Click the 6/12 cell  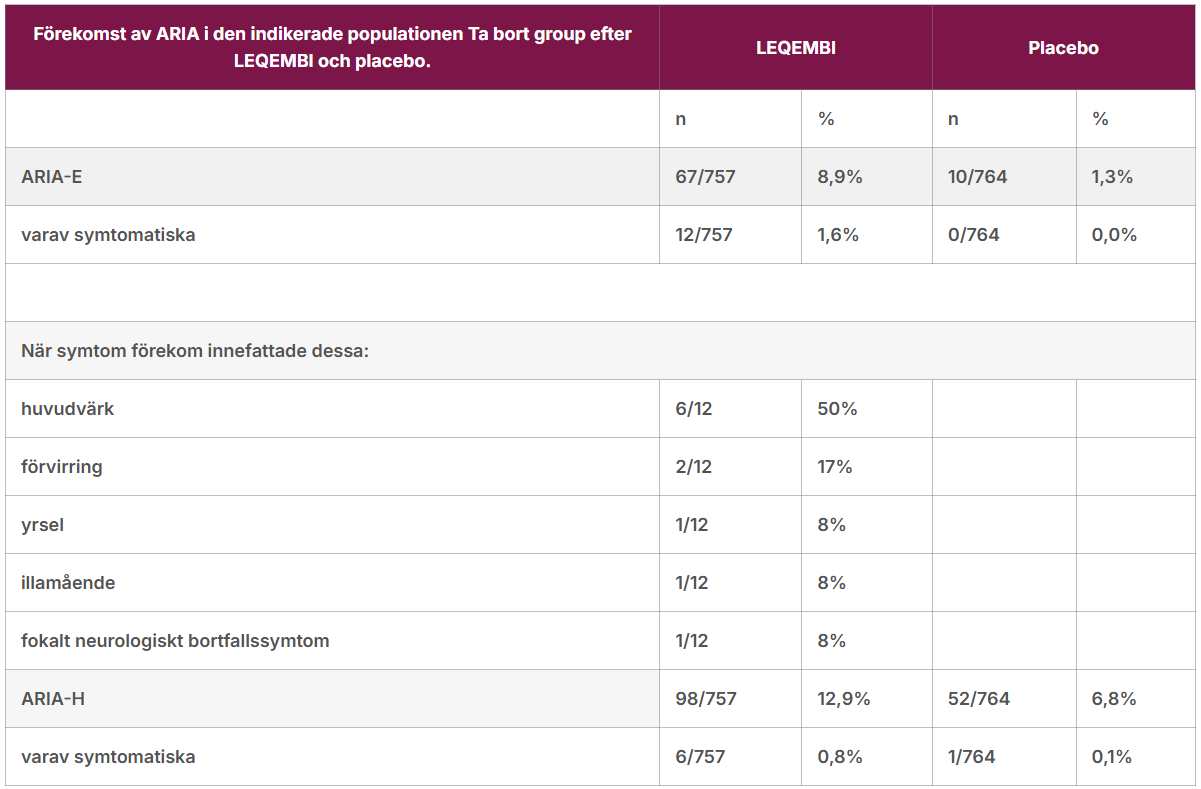tap(694, 409)
